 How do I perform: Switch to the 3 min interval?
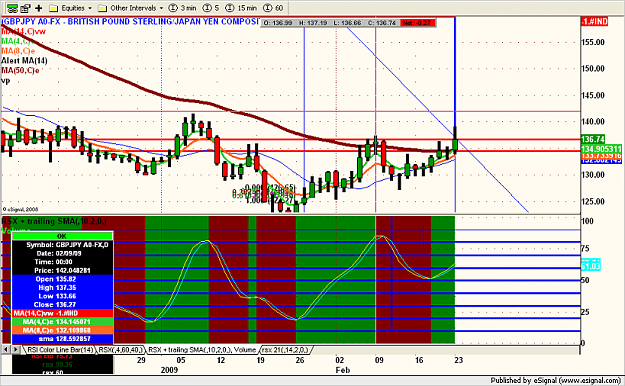click(x=183, y=8)
